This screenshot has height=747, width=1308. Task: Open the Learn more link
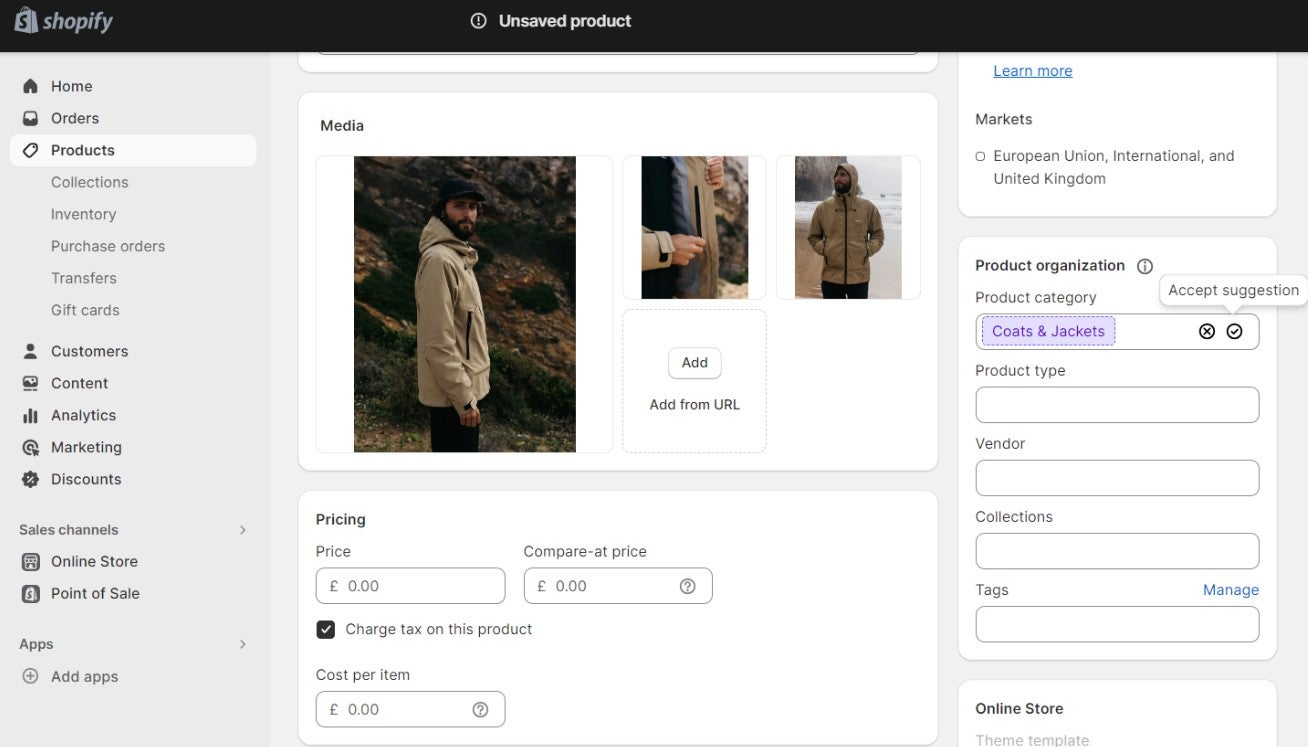(1032, 70)
